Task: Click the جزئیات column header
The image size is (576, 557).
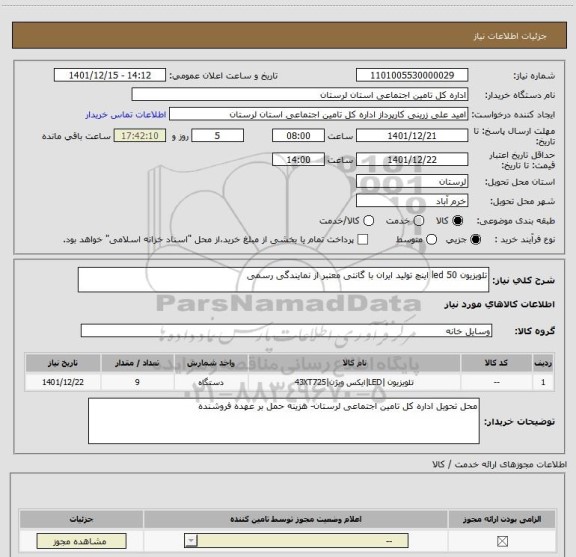Action: tap(81, 519)
